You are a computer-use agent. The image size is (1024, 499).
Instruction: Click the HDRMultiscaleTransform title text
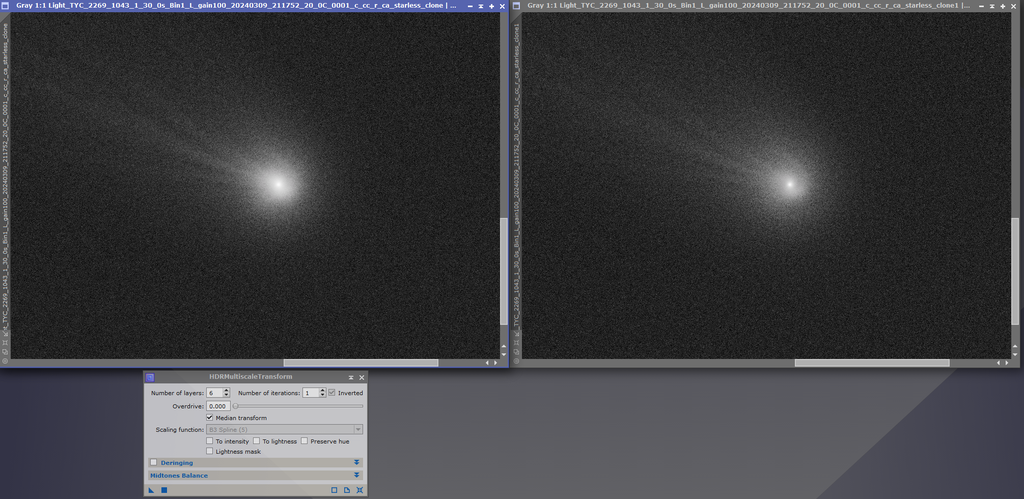251,377
